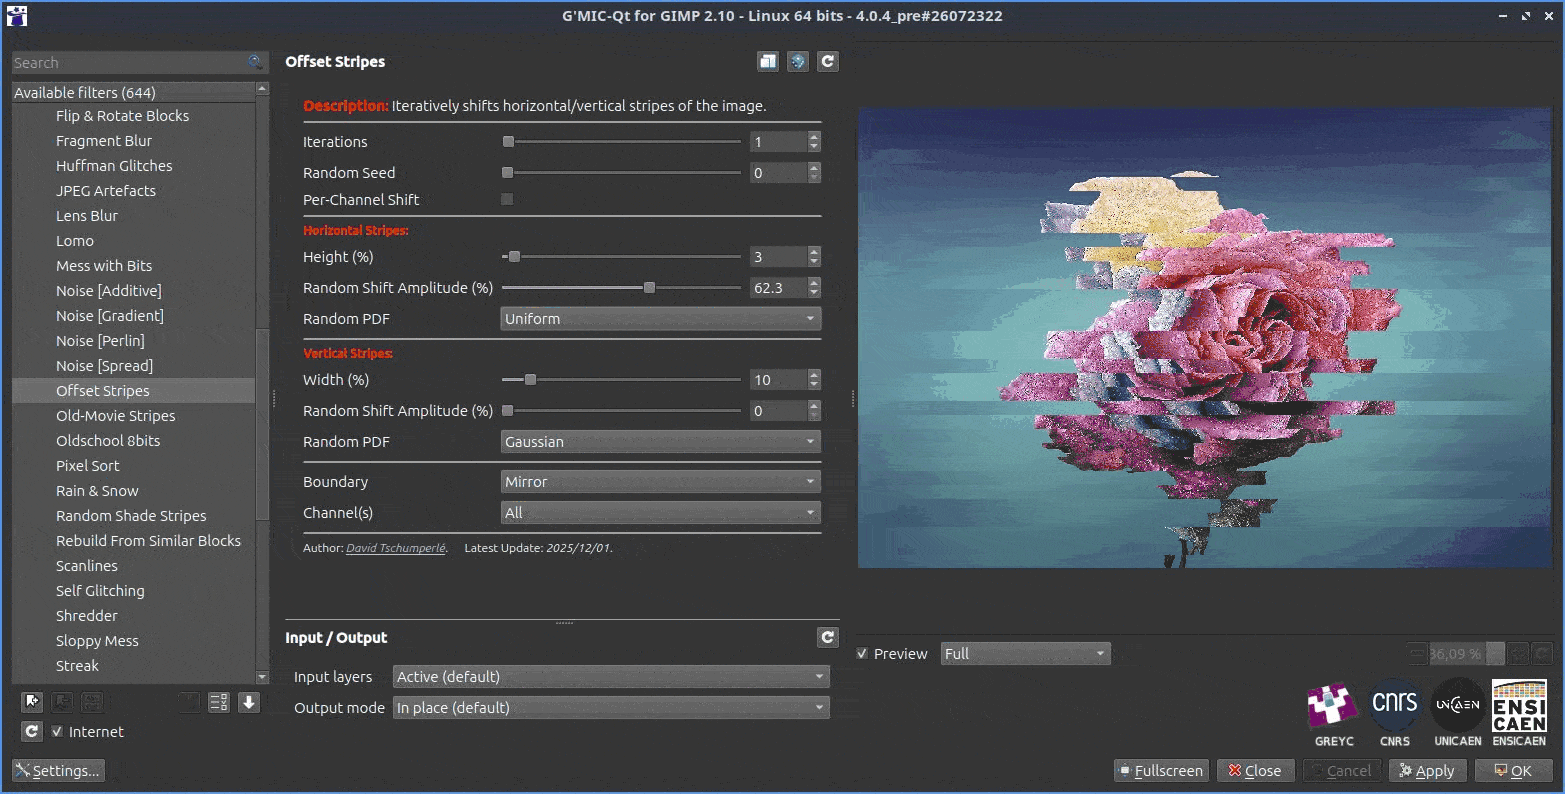Click the add fave bookmark icon
The height and width of the screenshot is (794, 1565).
32,702
